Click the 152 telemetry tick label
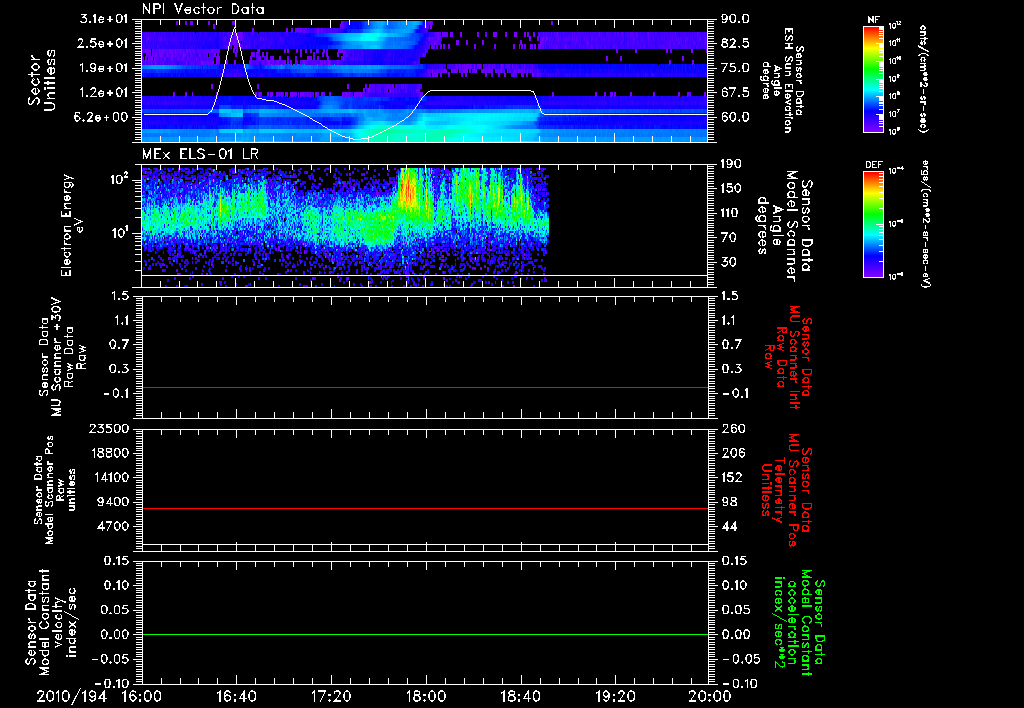 coord(733,477)
